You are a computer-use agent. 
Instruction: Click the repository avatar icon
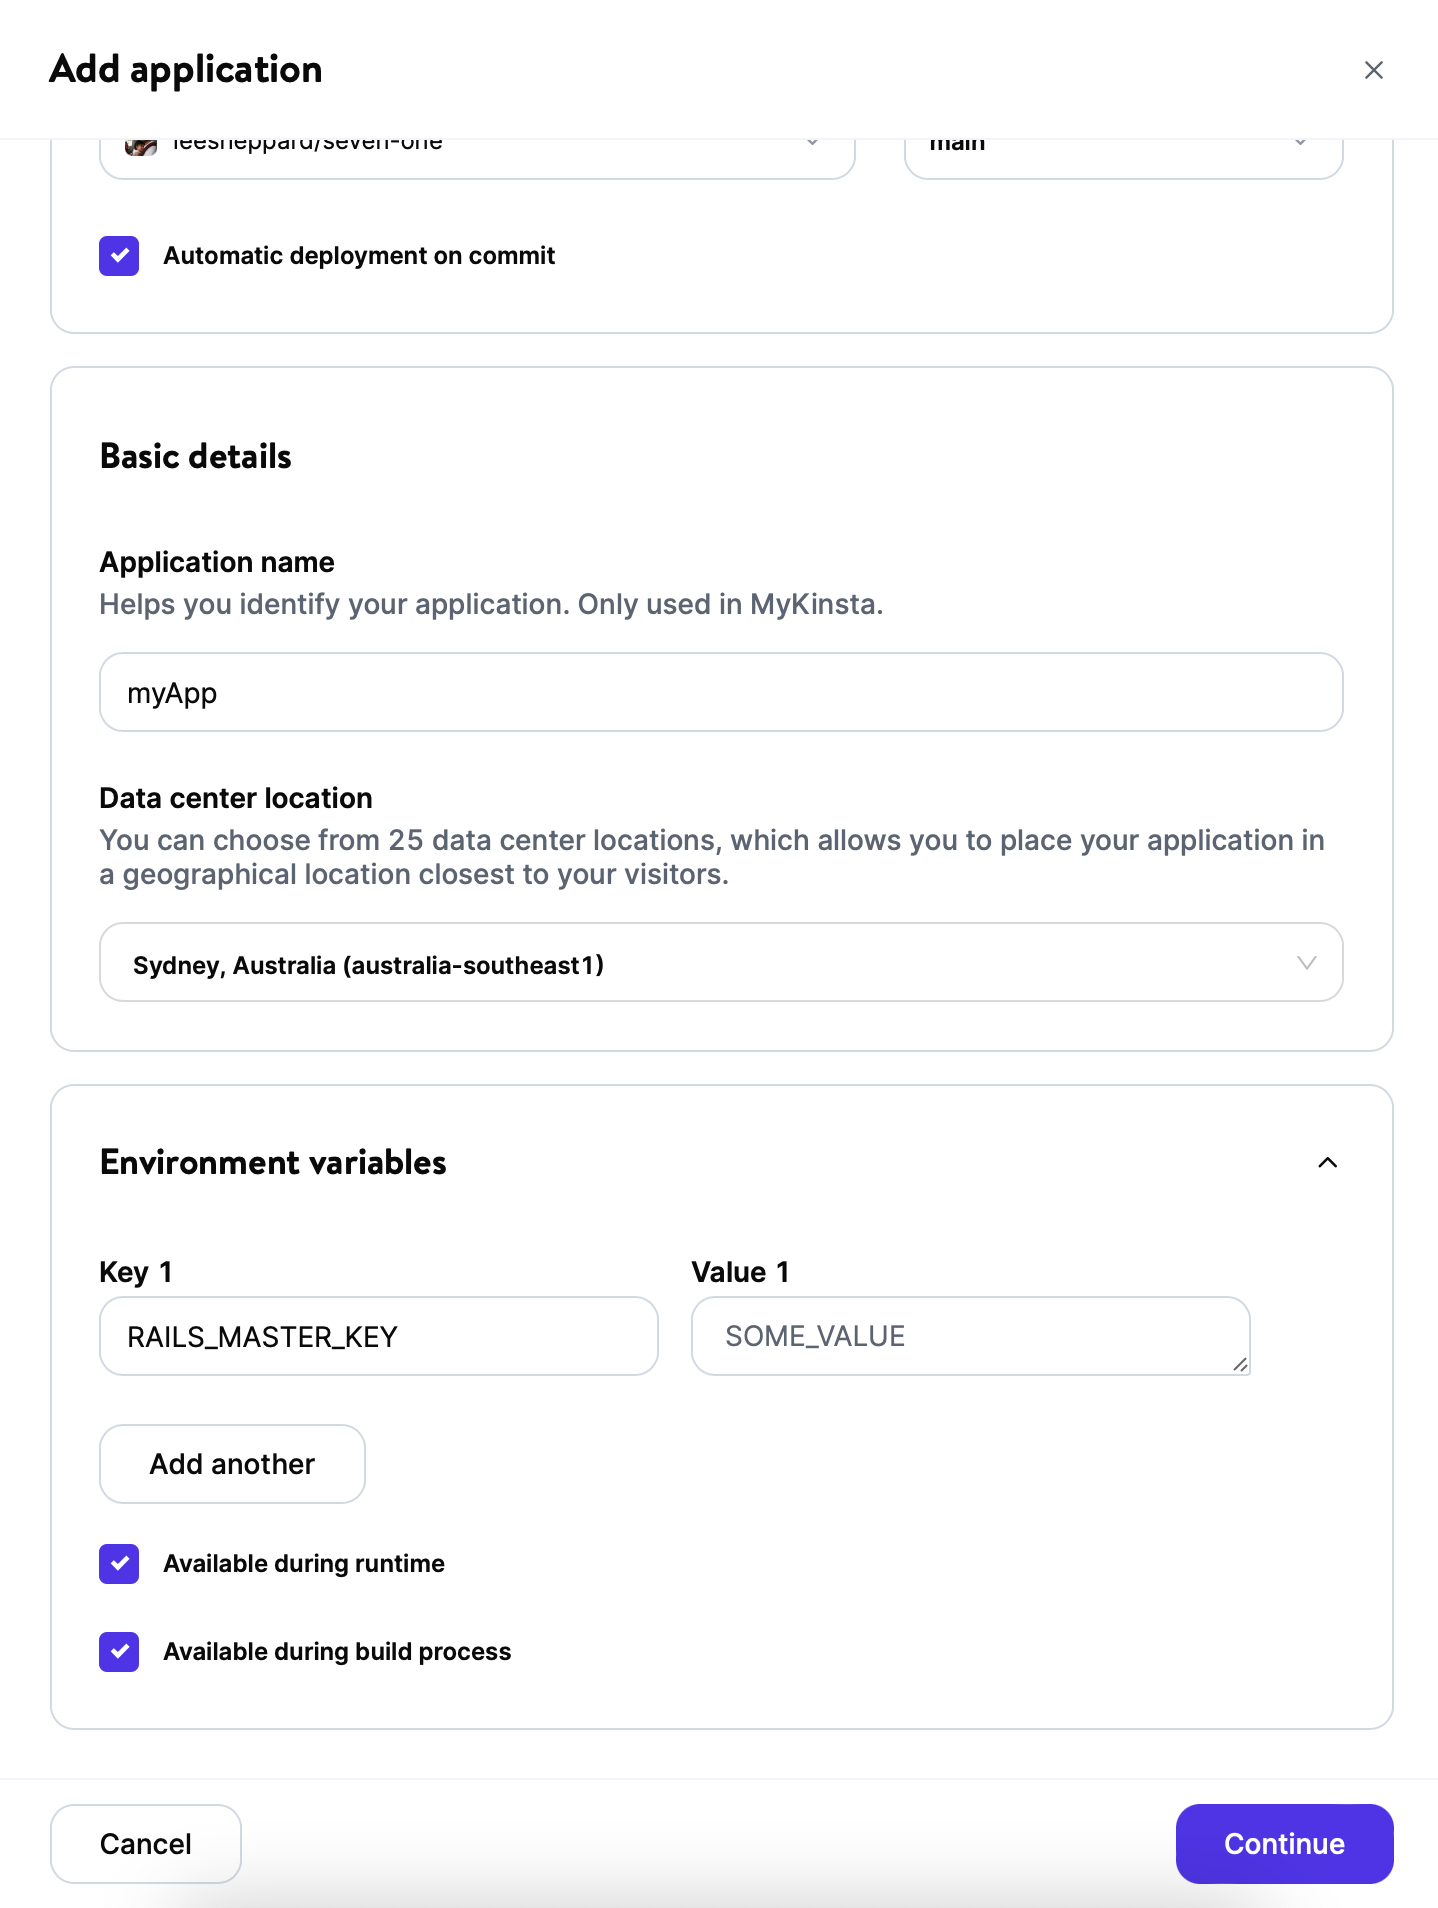coord(141,147)
